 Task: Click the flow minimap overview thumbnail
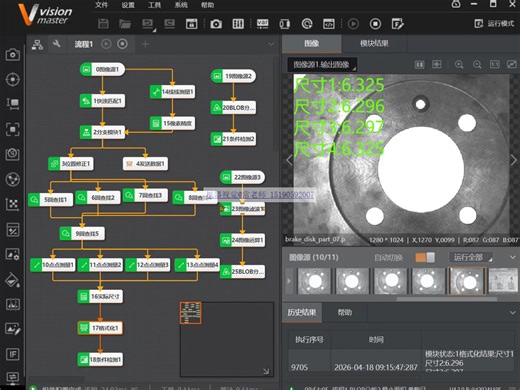coord(191,313)
